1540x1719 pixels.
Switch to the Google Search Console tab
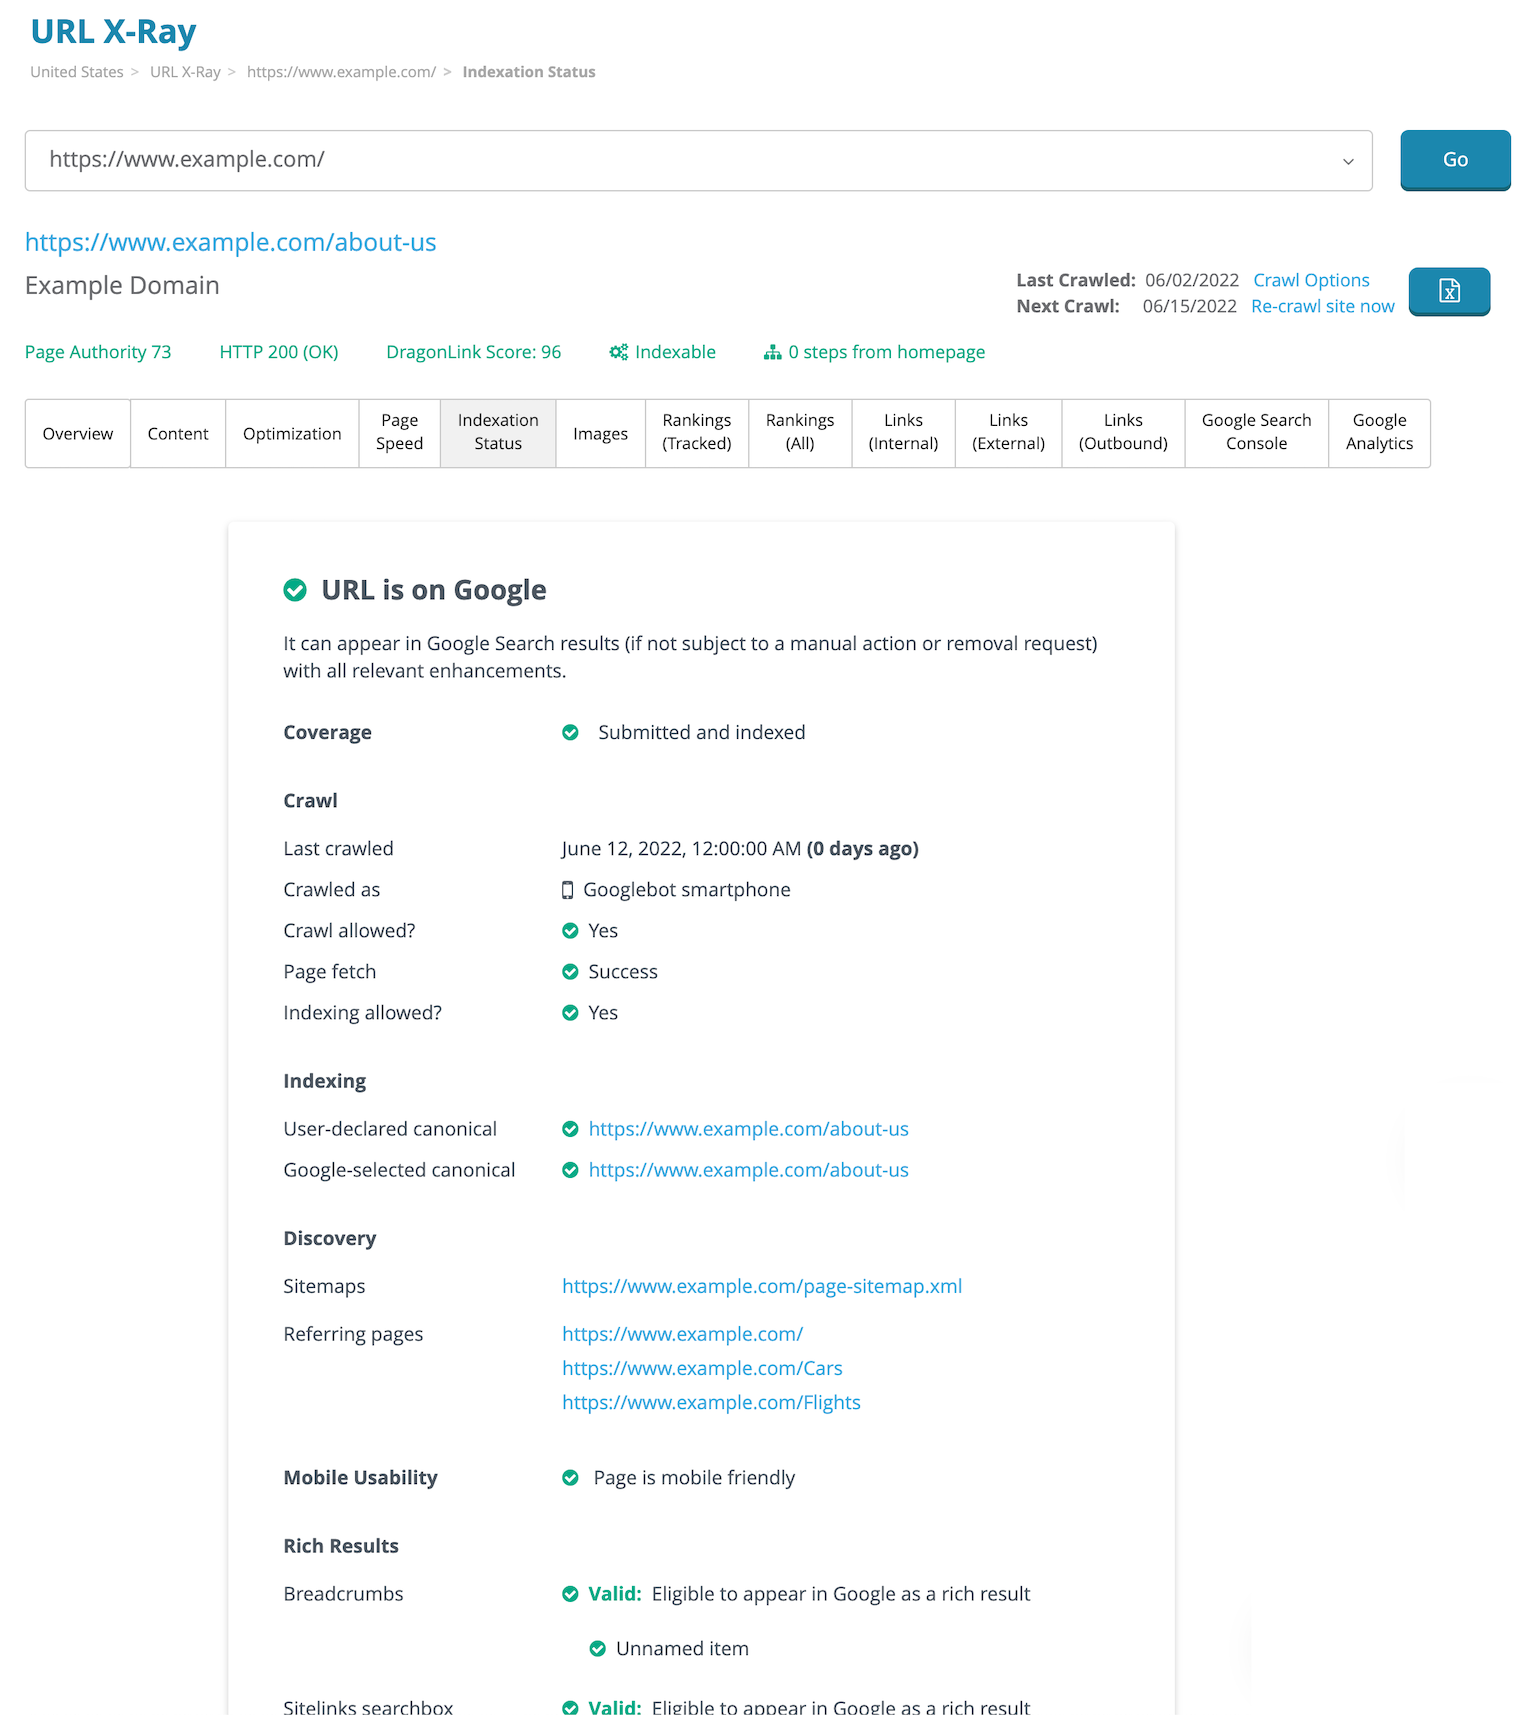(1256, 433)
